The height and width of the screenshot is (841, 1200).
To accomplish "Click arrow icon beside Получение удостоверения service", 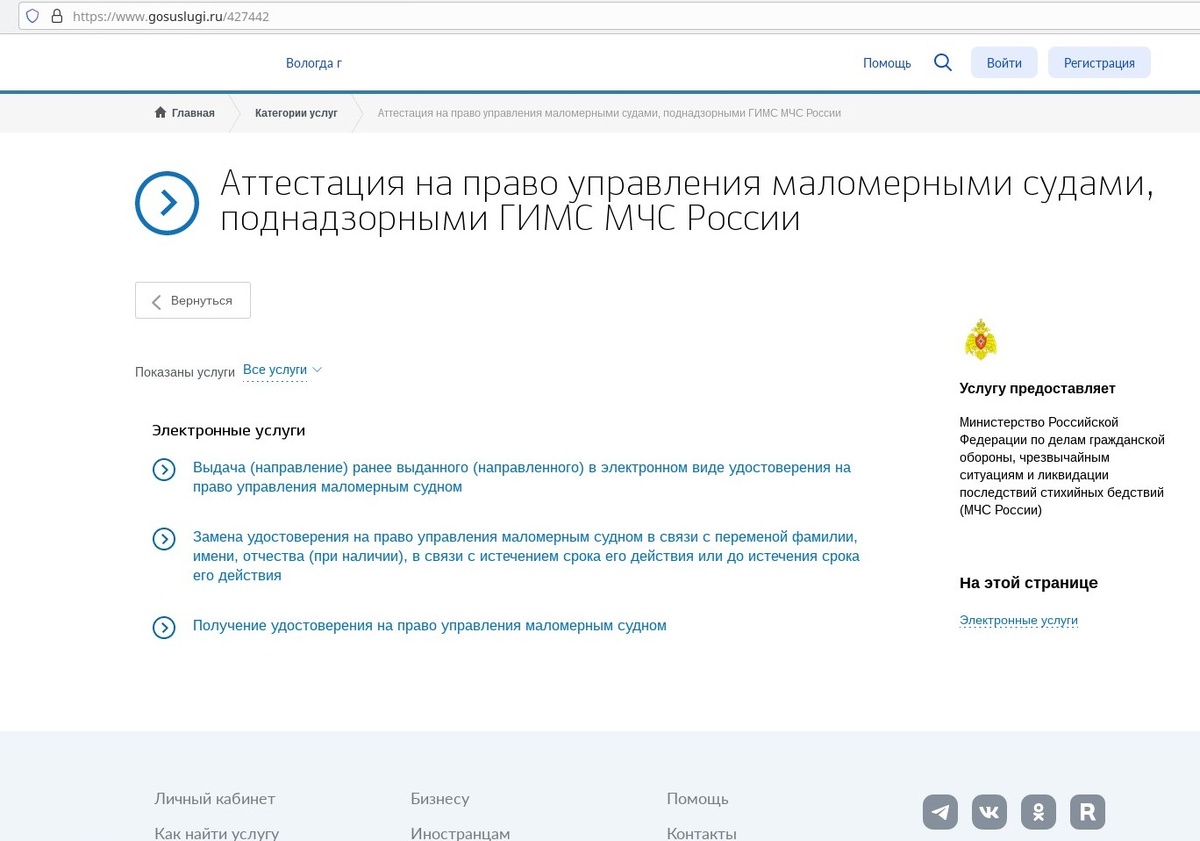I will coord(164,627).
